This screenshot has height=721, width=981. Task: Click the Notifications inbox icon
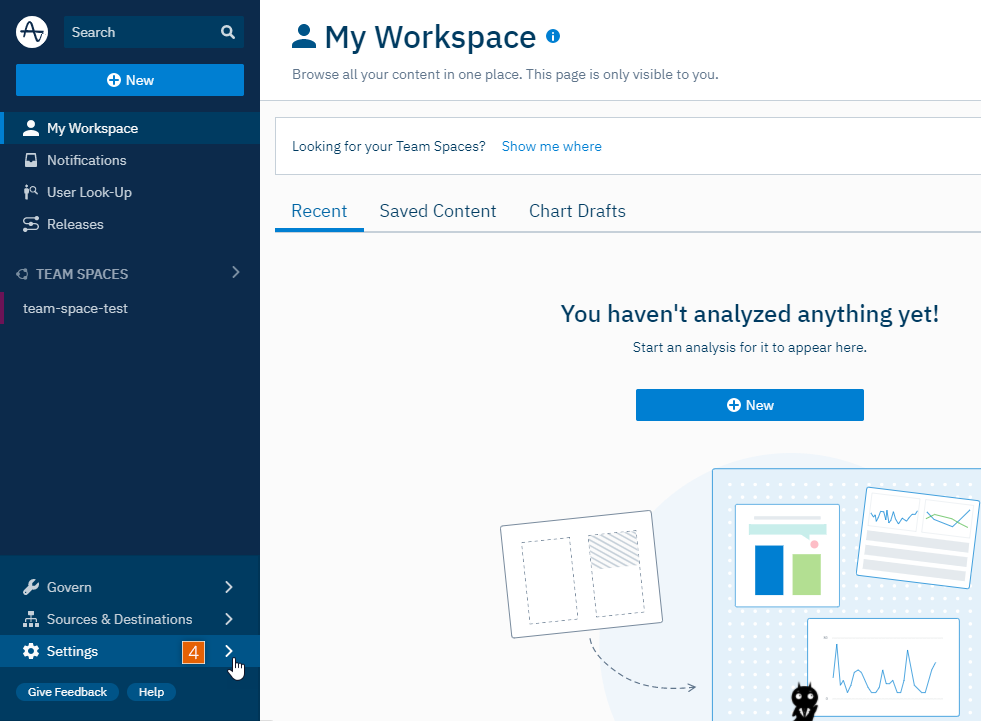coord(31,160)
